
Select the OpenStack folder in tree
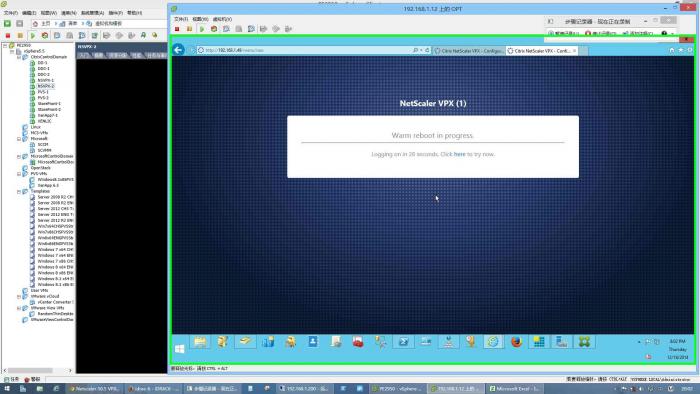coord(41,168)
